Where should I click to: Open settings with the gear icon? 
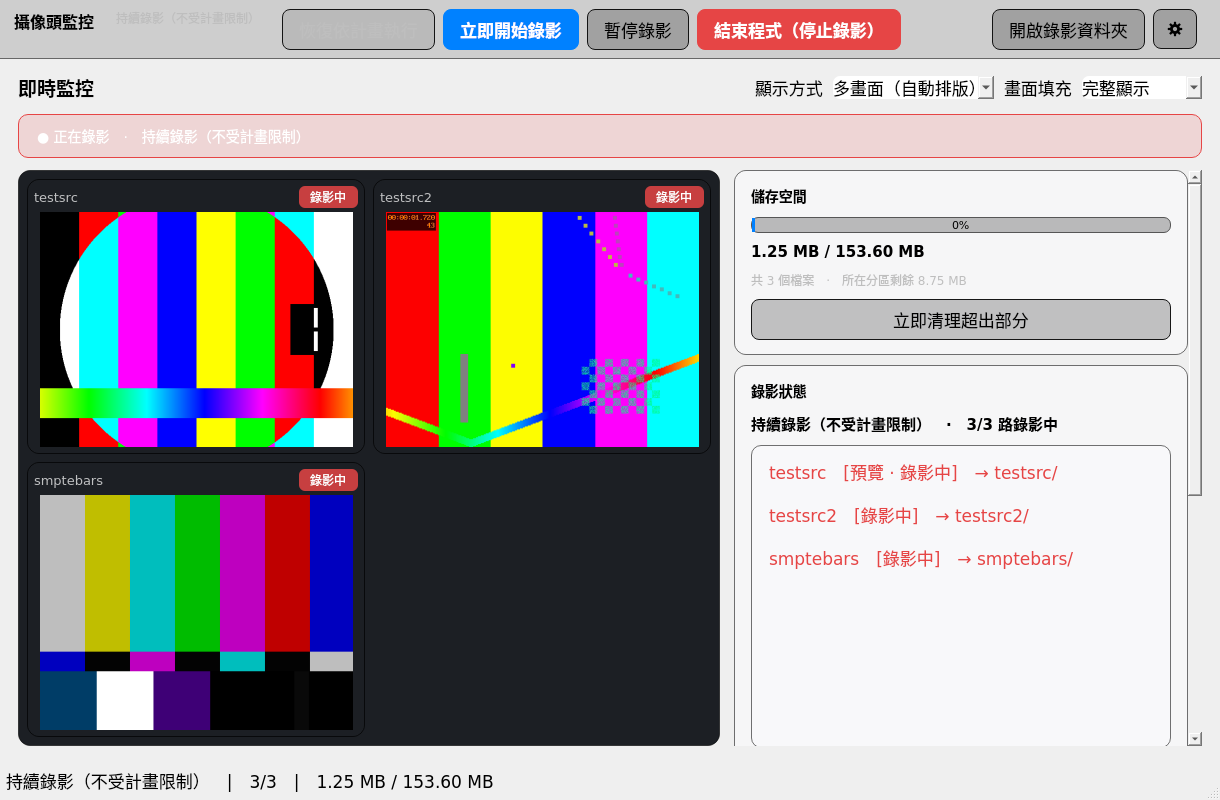(x=1175, y=30)
